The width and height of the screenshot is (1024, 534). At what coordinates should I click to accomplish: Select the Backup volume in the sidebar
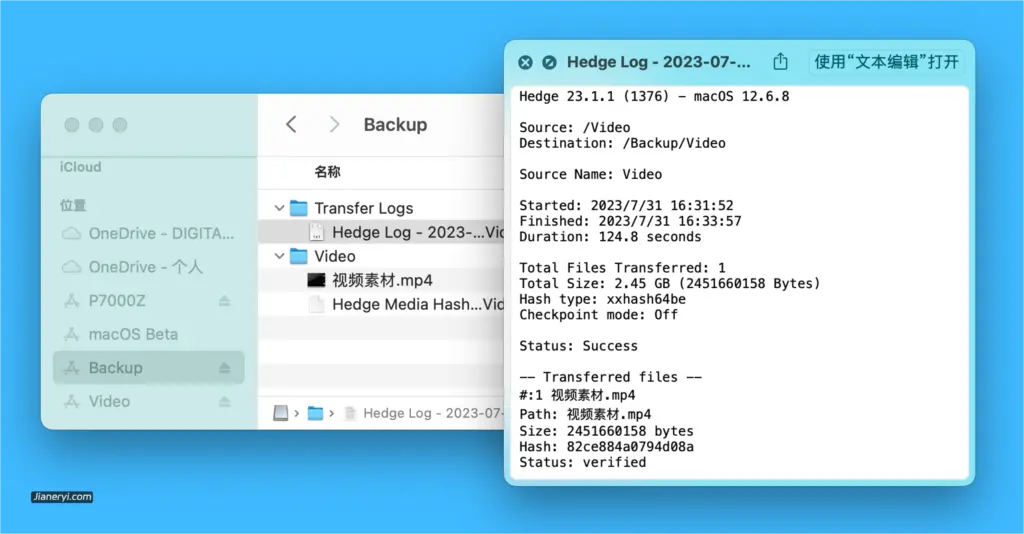tap(148, 368)
